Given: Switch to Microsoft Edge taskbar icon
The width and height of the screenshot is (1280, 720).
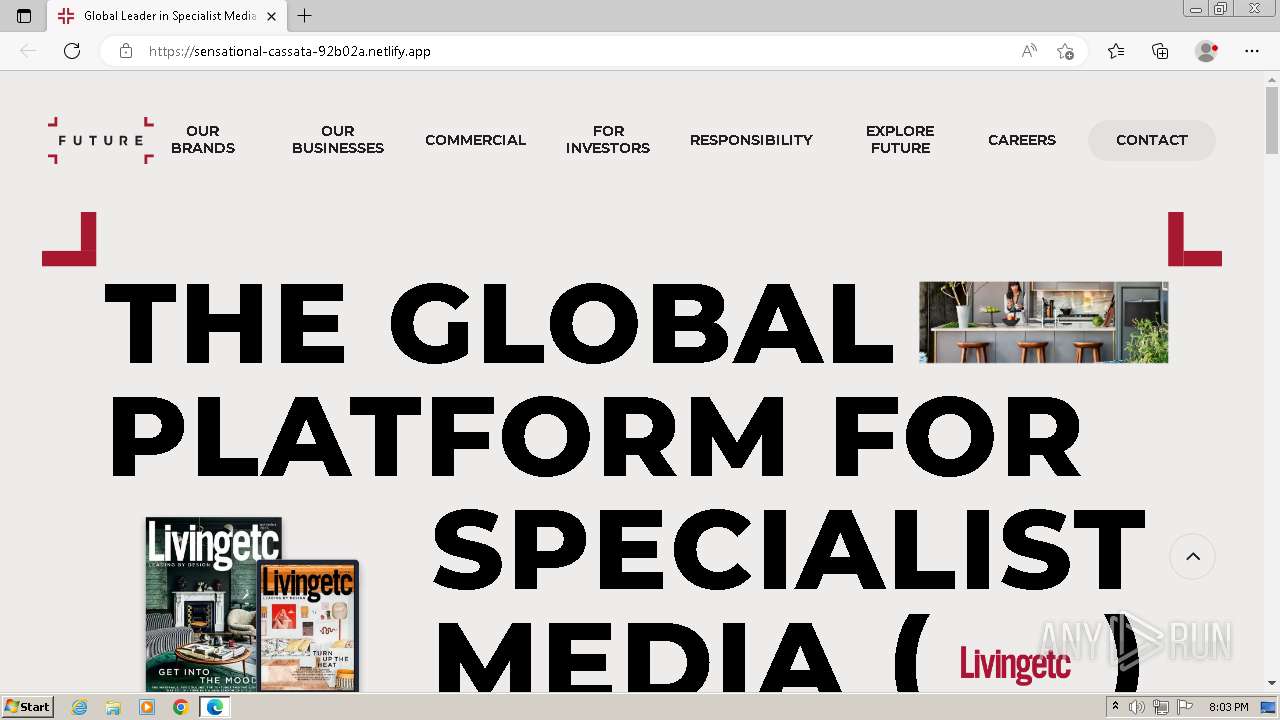Looking at the screenshot, I should point(214,707).
